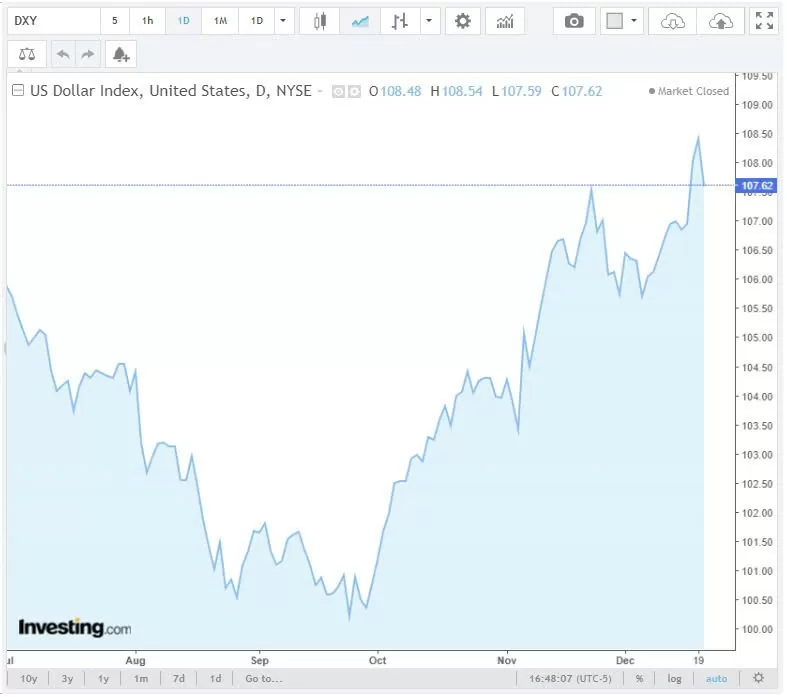Screen dimensions: 787x697
Task: Select the 1h interval tab
Action: 148,21
